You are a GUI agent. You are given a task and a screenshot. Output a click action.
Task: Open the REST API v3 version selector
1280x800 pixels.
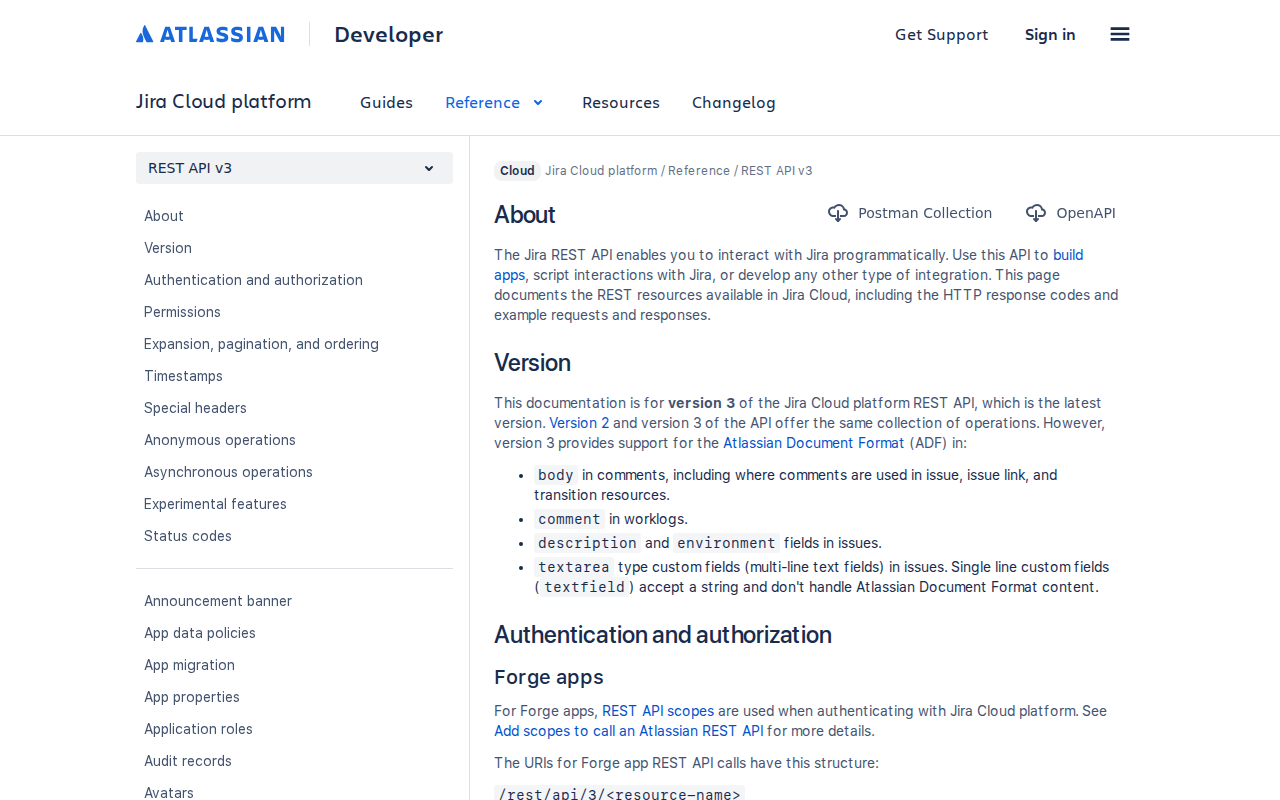tap(294, 168)
